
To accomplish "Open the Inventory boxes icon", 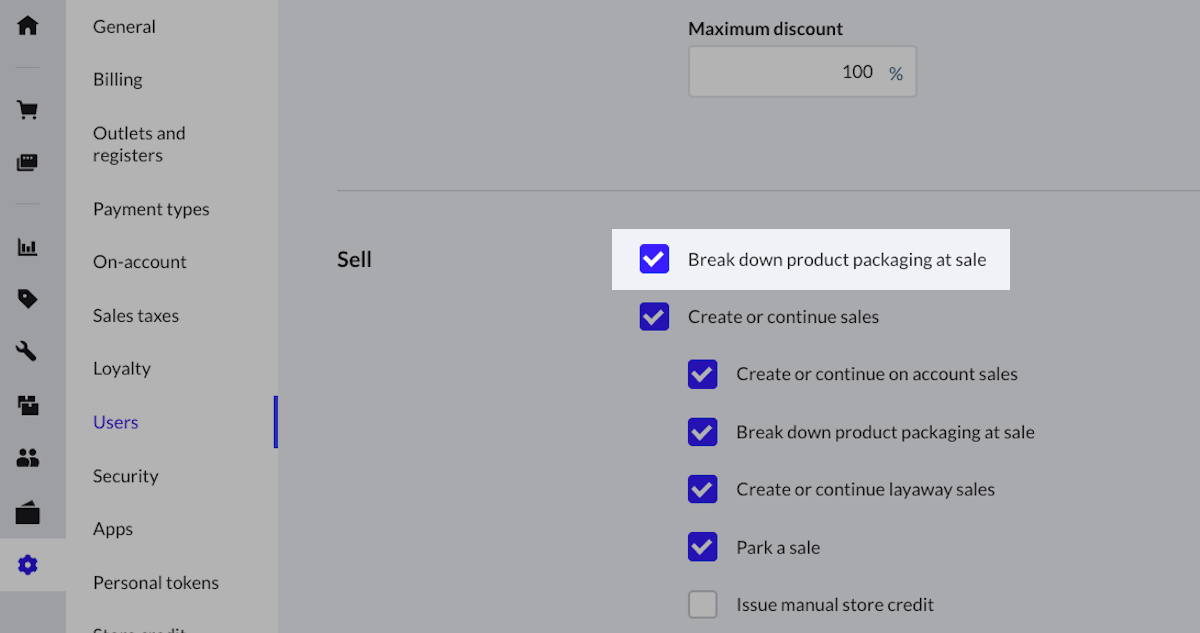I will coord(28,405).
